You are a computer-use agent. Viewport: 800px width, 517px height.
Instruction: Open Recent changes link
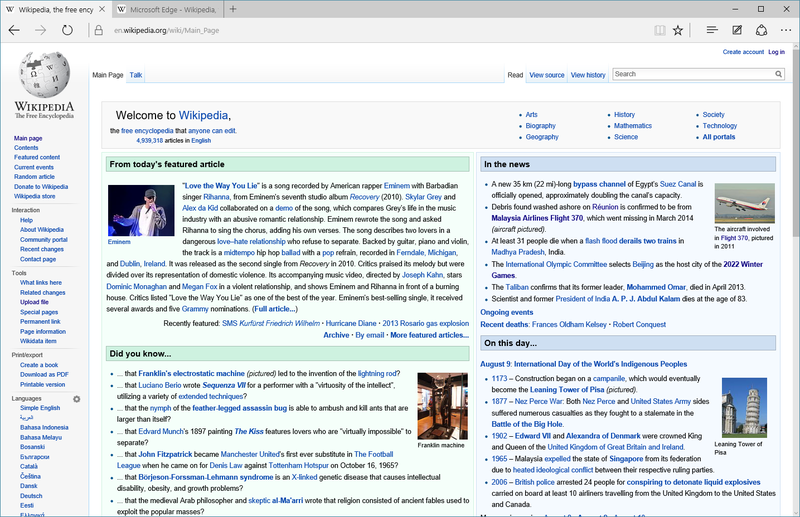[x=42, y=249]
